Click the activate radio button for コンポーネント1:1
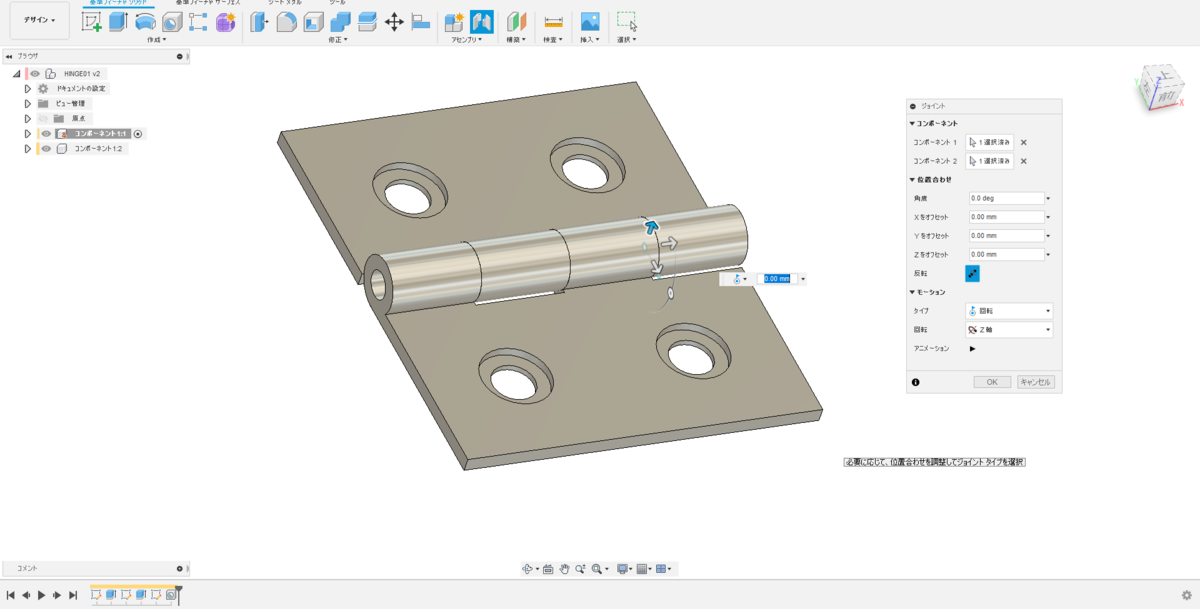 point(138,134)
